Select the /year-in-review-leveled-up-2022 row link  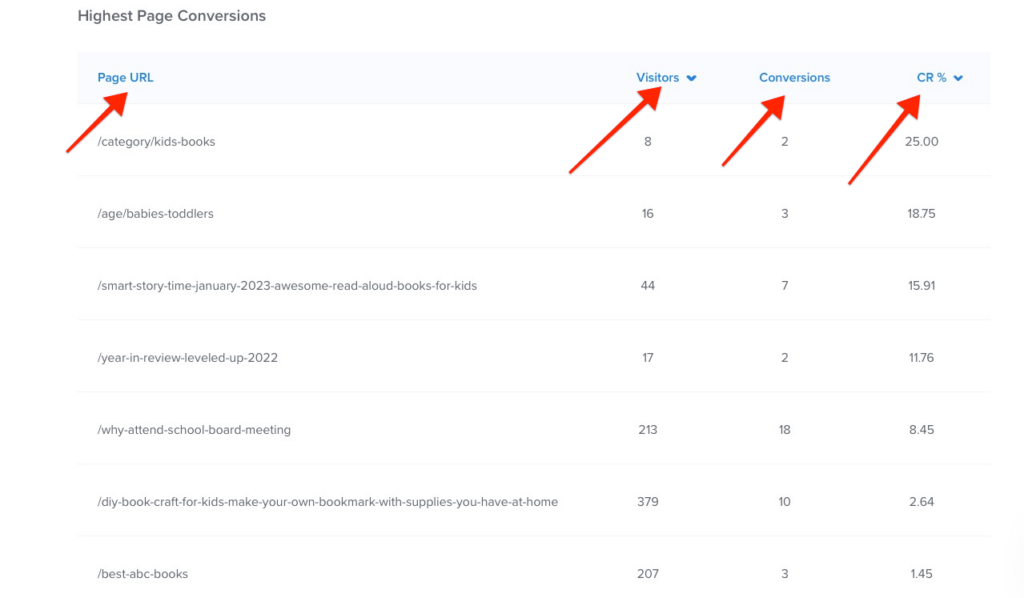pos(186,357)
